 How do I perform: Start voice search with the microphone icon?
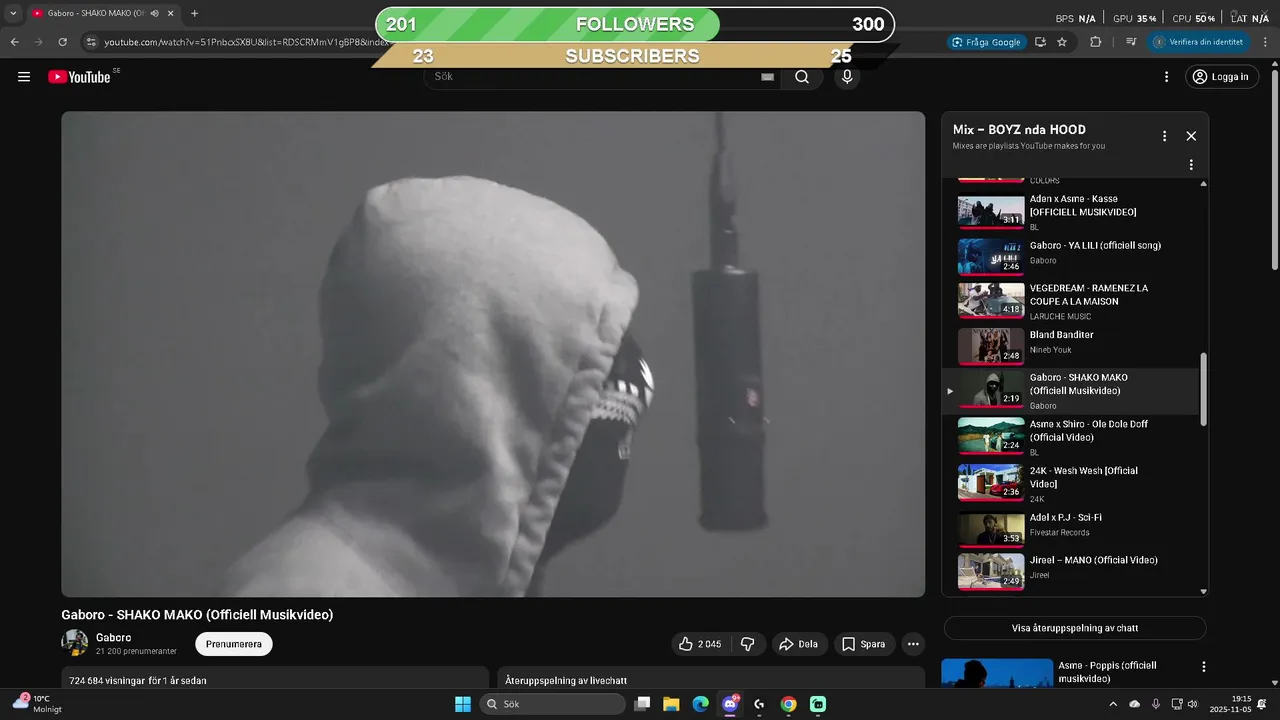click(847, 77)
